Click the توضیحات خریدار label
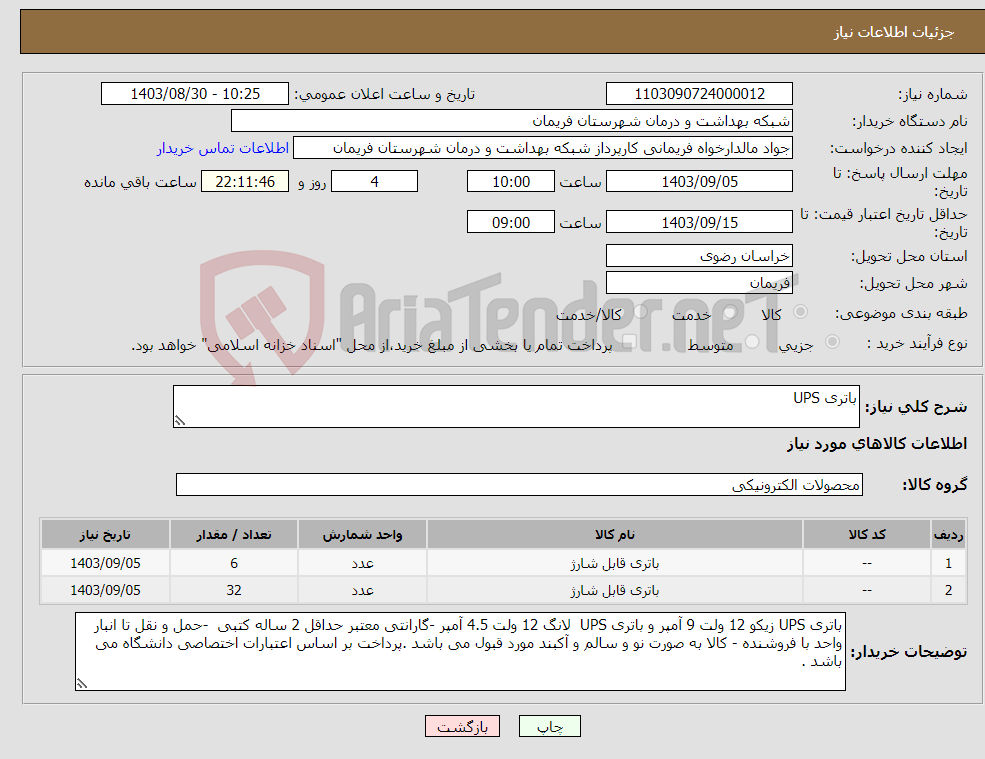The image size is (985, 759). click(x=908, y=652)
